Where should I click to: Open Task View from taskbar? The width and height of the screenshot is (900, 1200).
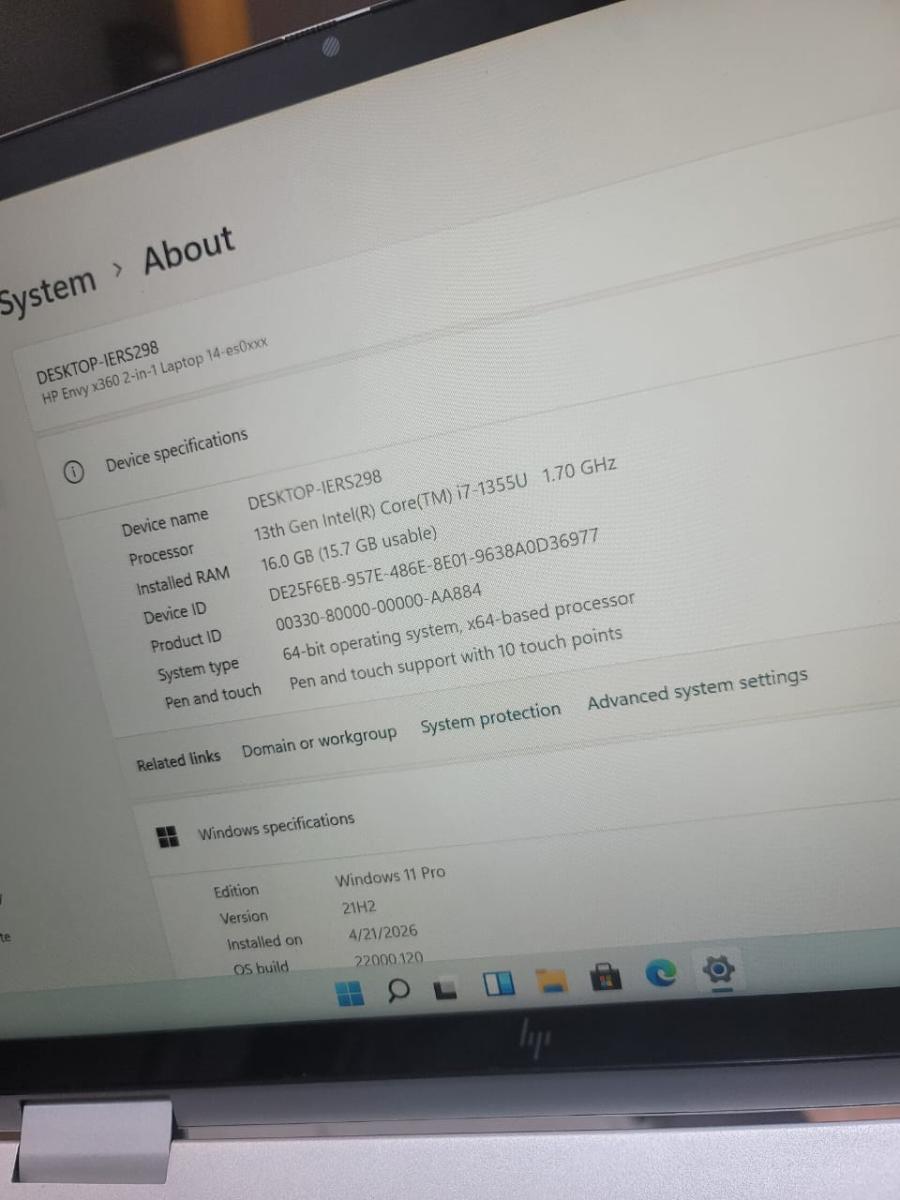(x=447, y=989)
